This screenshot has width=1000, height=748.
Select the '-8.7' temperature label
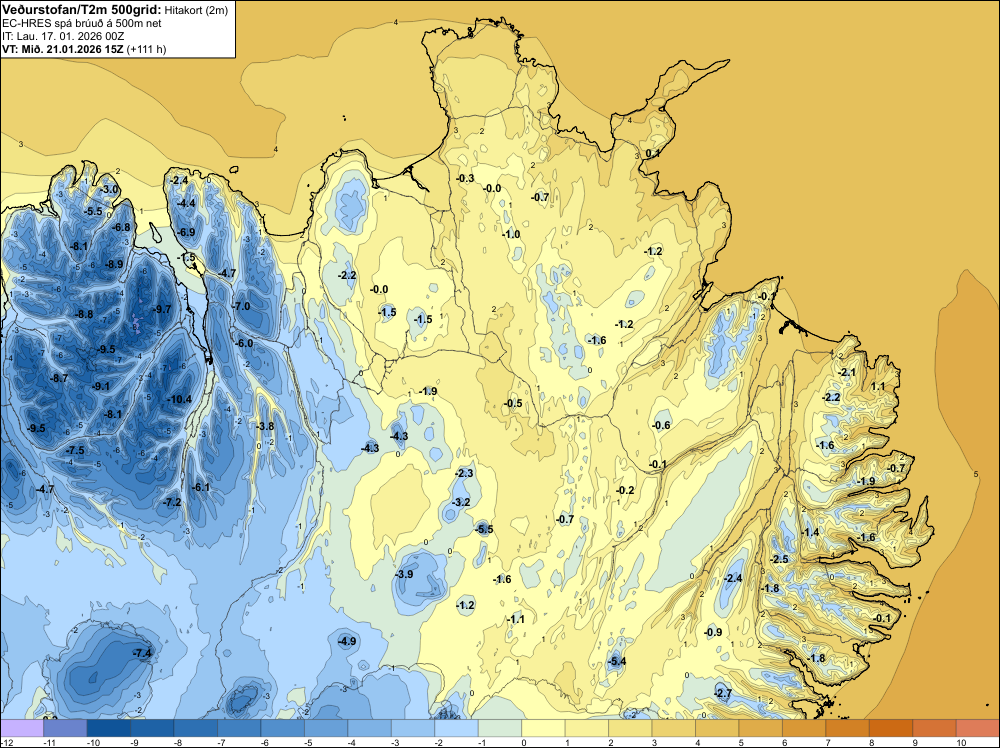[x=59, y=378]
